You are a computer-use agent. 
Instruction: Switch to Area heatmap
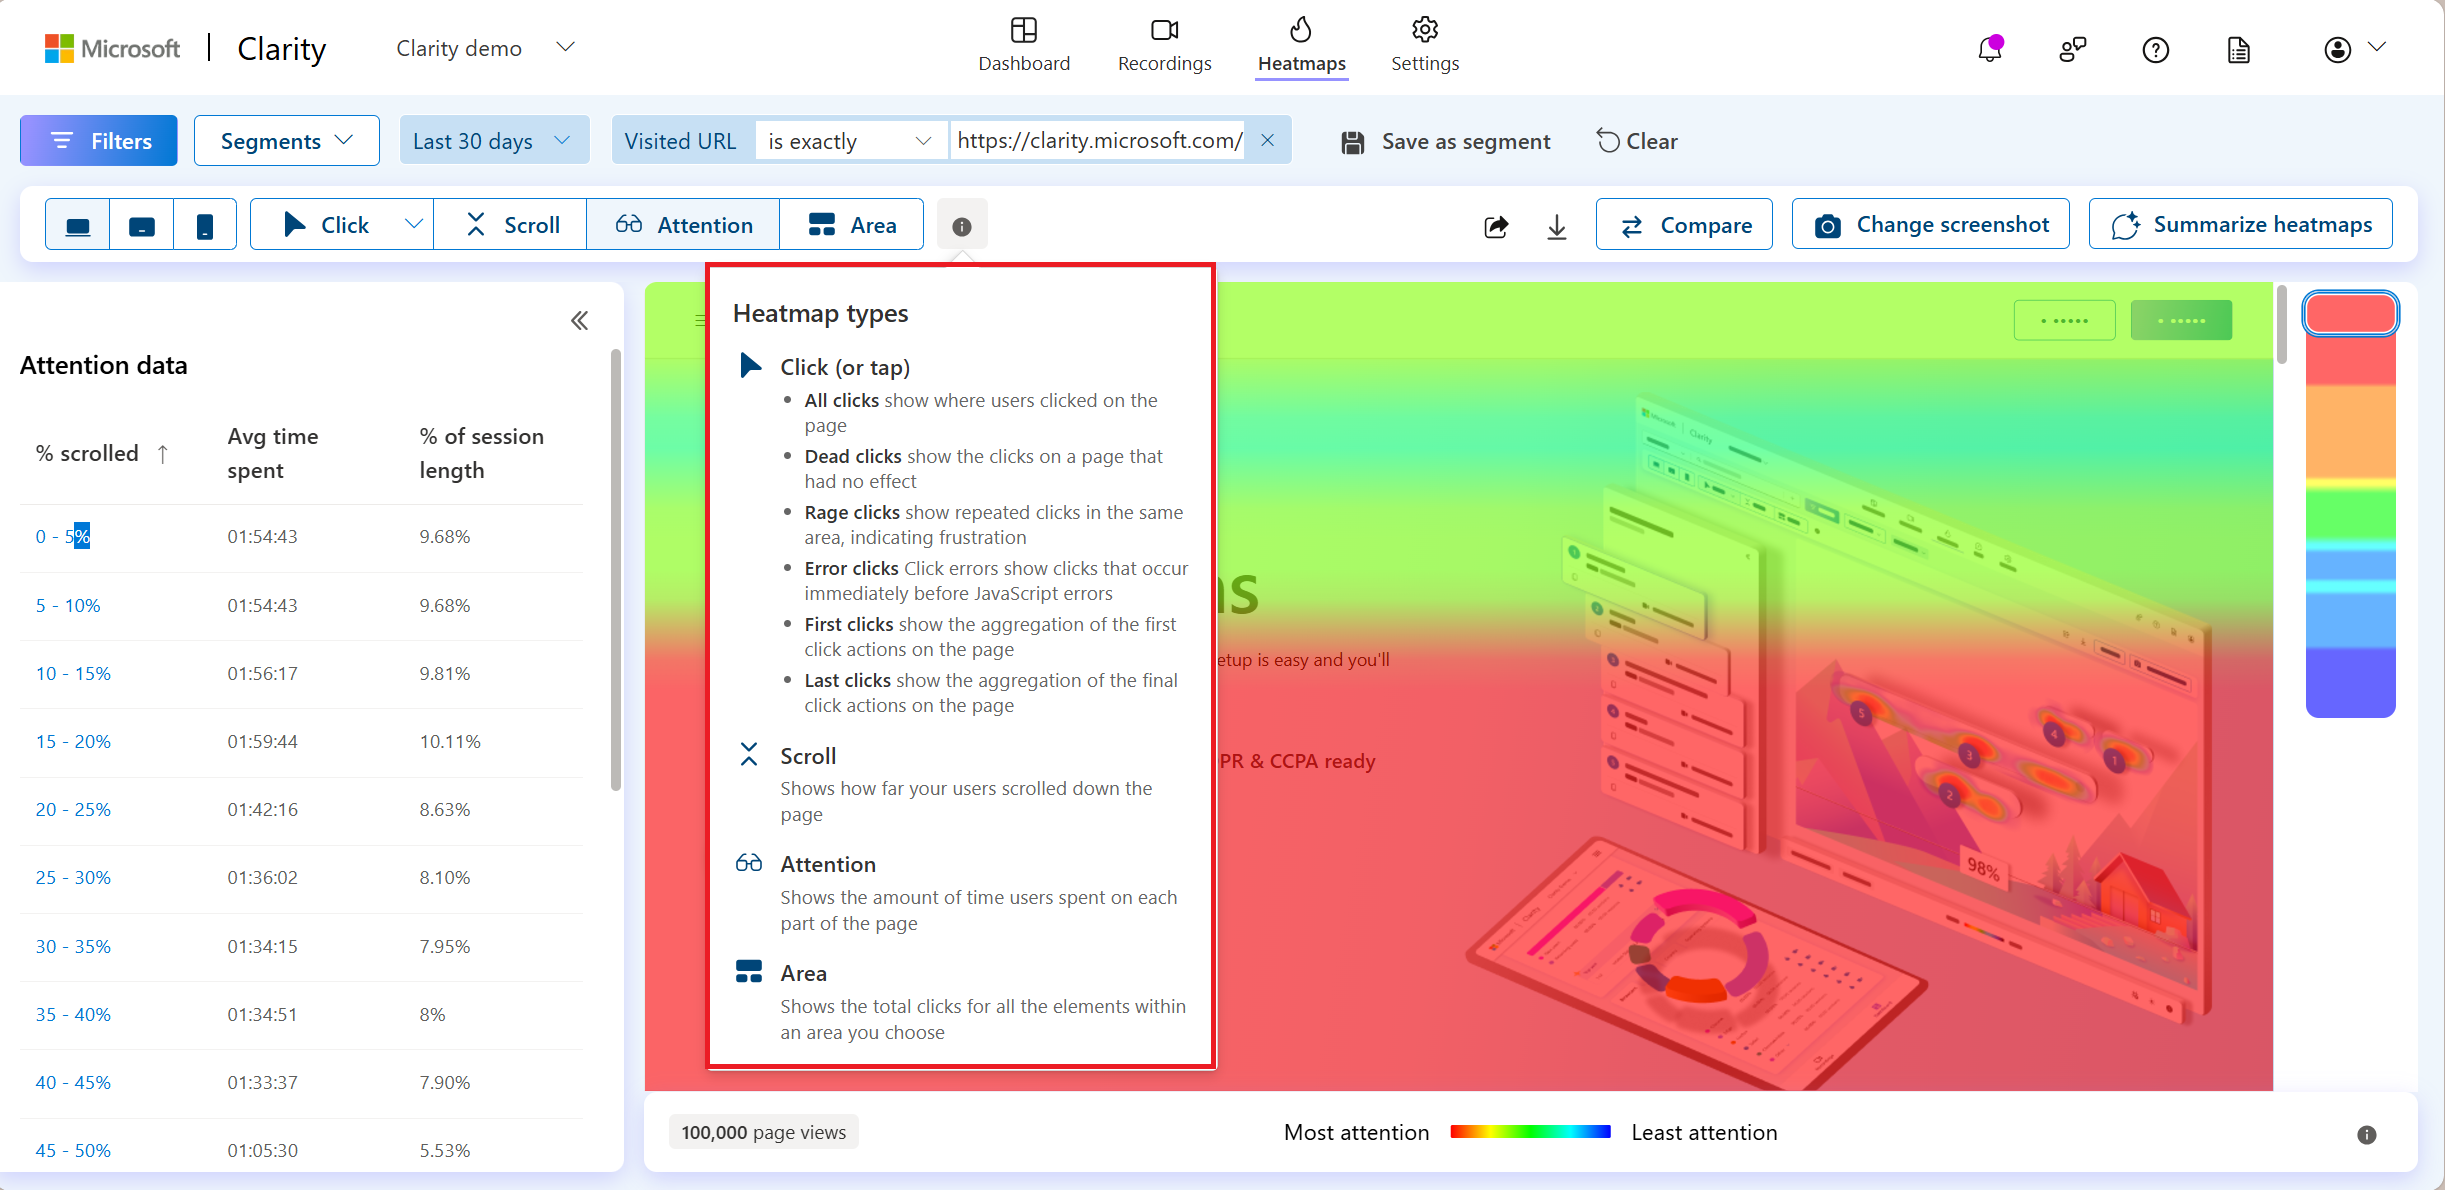tap(852, 225)
